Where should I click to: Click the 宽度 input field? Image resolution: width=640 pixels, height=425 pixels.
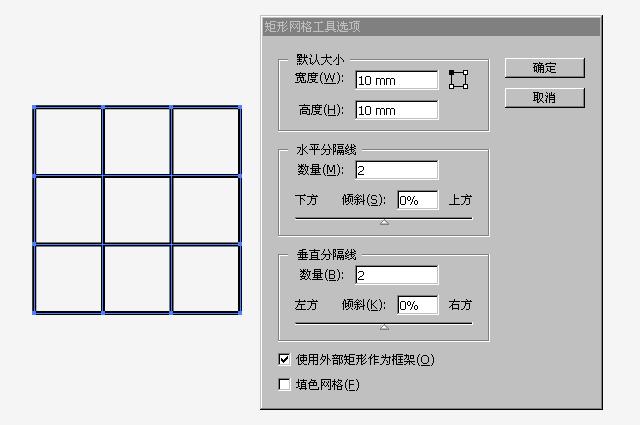pos(396,80)
